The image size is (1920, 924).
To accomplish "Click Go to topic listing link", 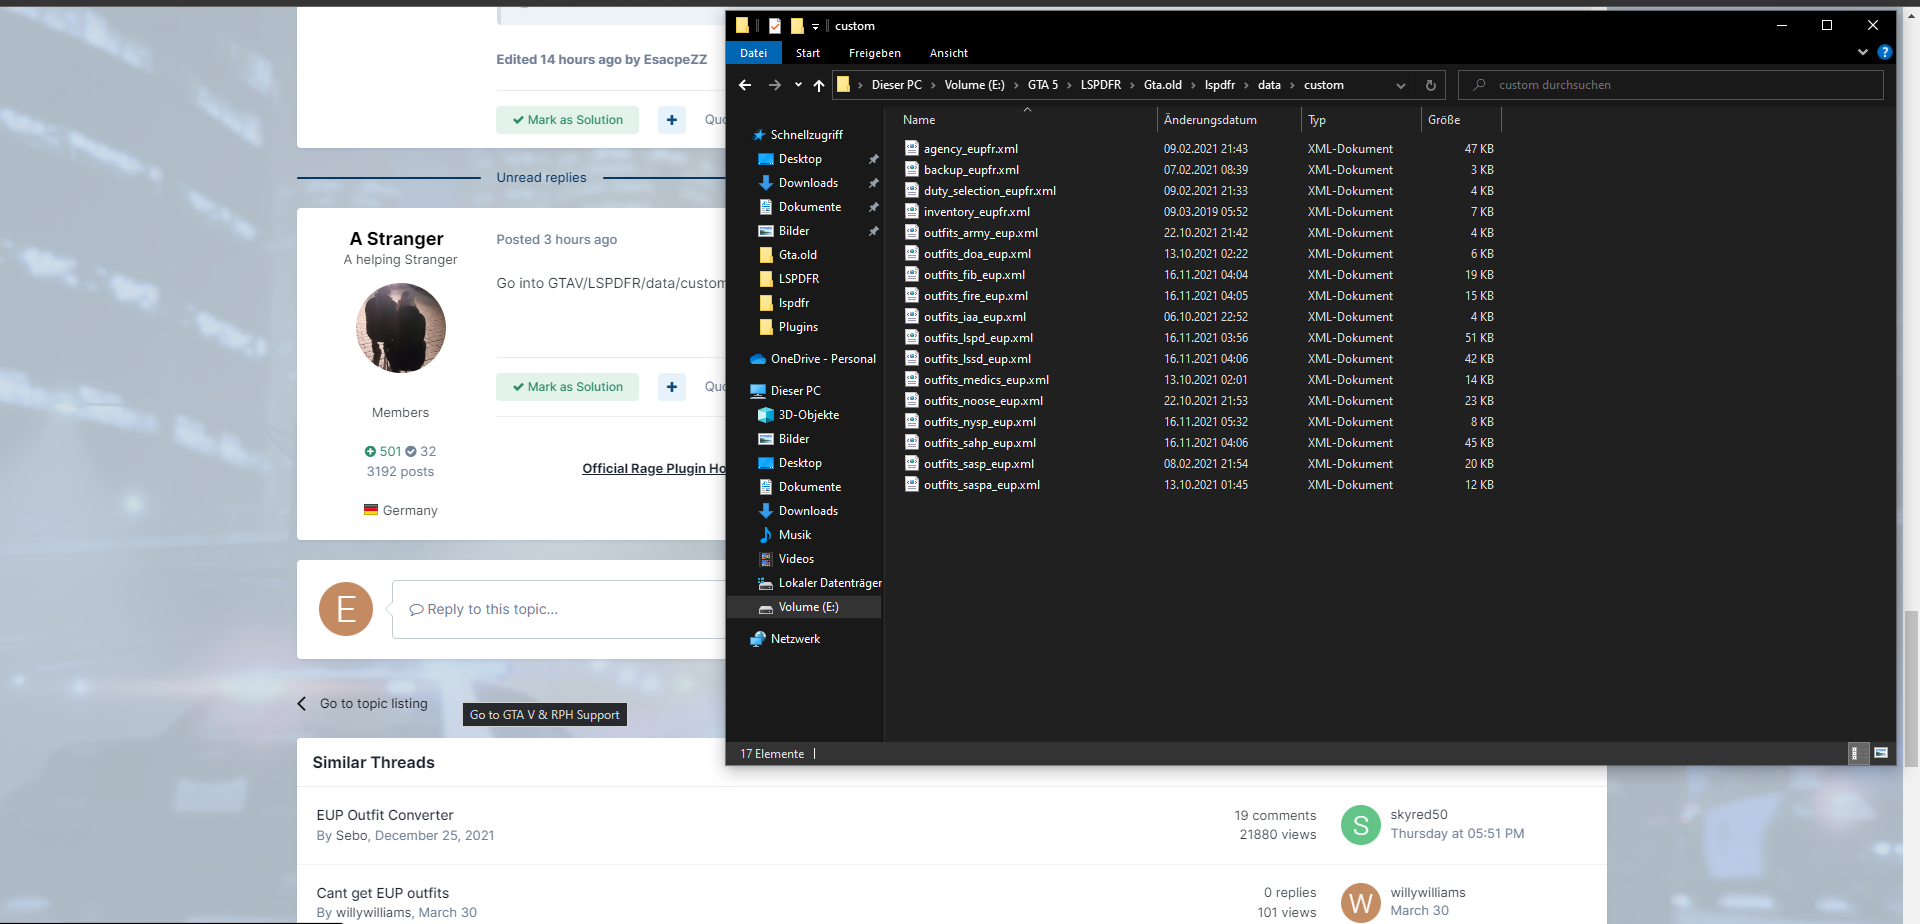I will 373,703.
